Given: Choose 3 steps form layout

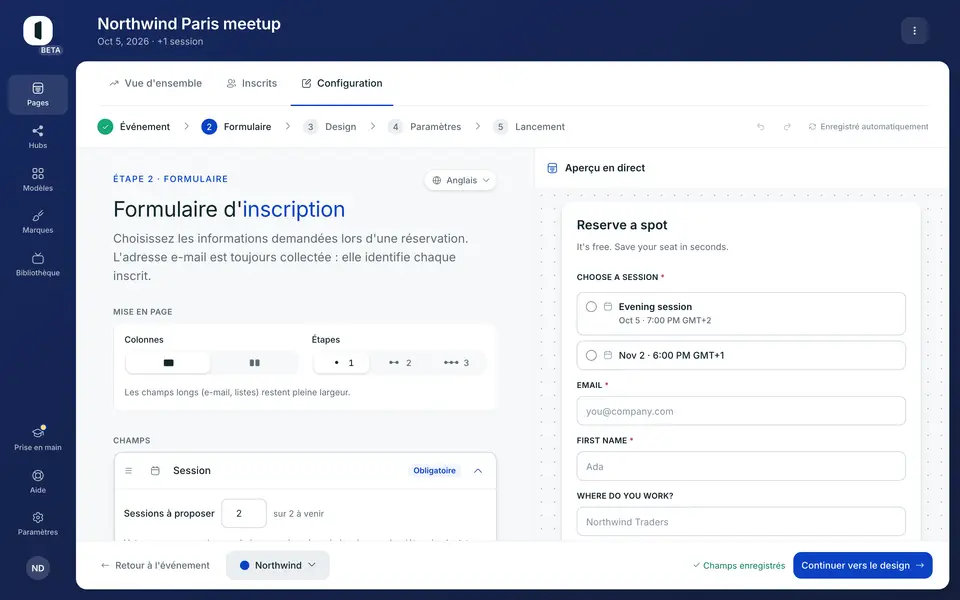Looking at the screenshot, I should tap(457, 362).
